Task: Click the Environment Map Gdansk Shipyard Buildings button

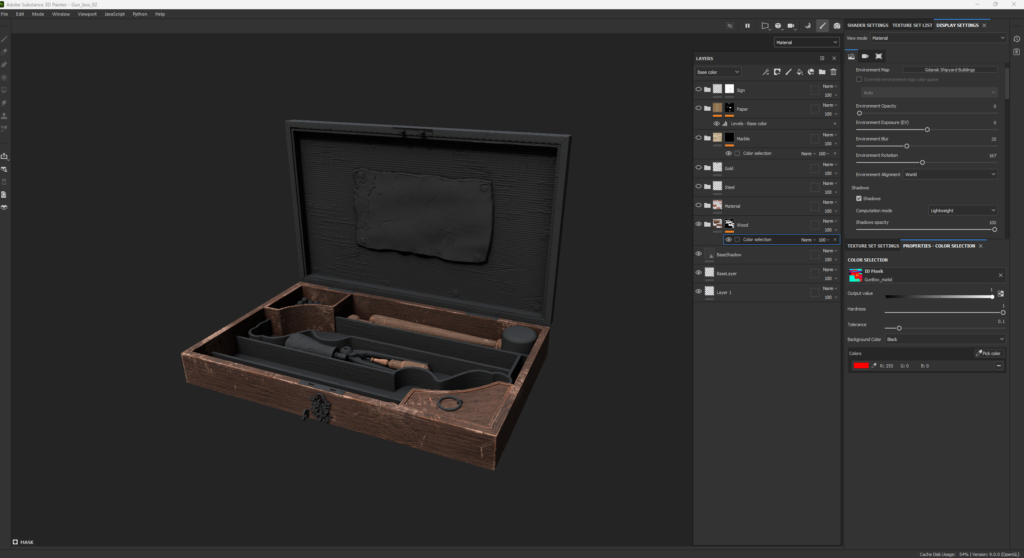Action: (950, 70)
